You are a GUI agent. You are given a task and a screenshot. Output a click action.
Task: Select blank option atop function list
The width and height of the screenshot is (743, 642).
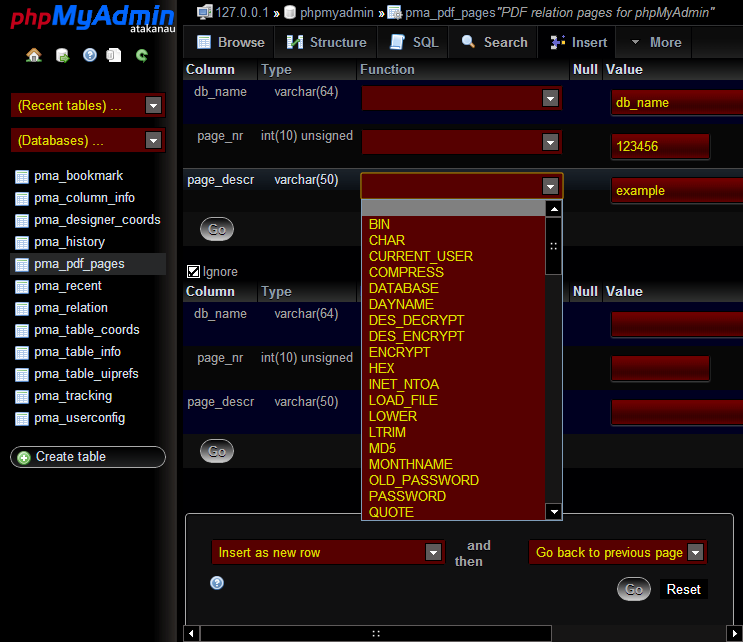[x=453, y=208]
